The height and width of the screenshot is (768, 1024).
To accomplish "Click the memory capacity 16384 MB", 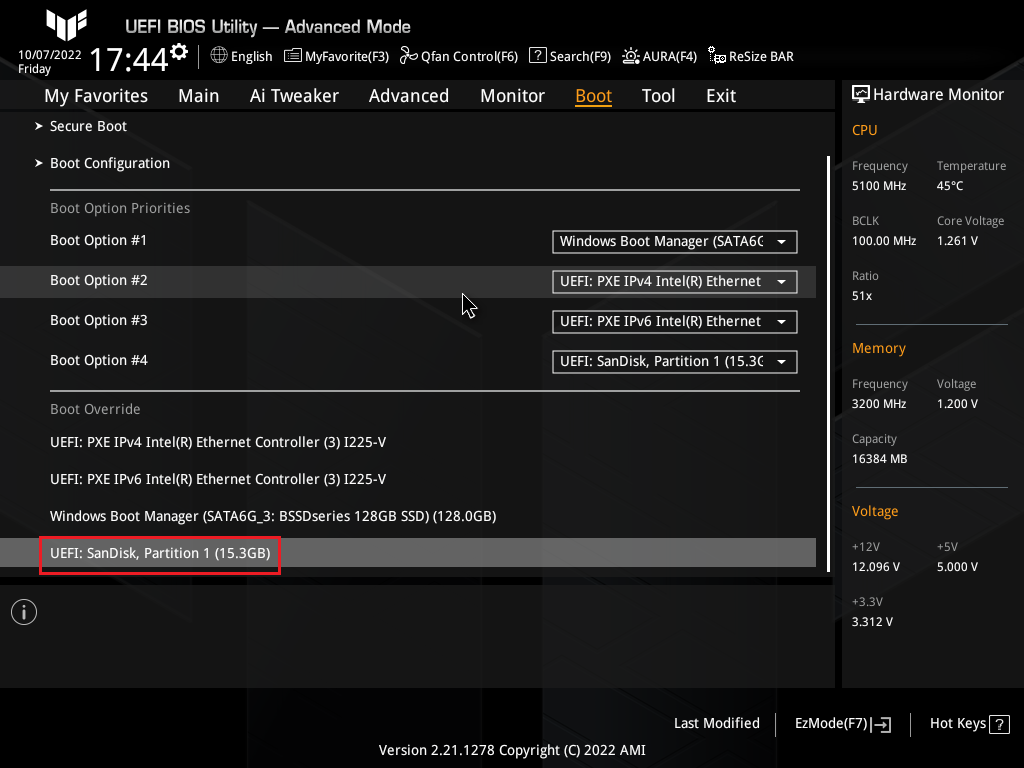I will (879, 459).
